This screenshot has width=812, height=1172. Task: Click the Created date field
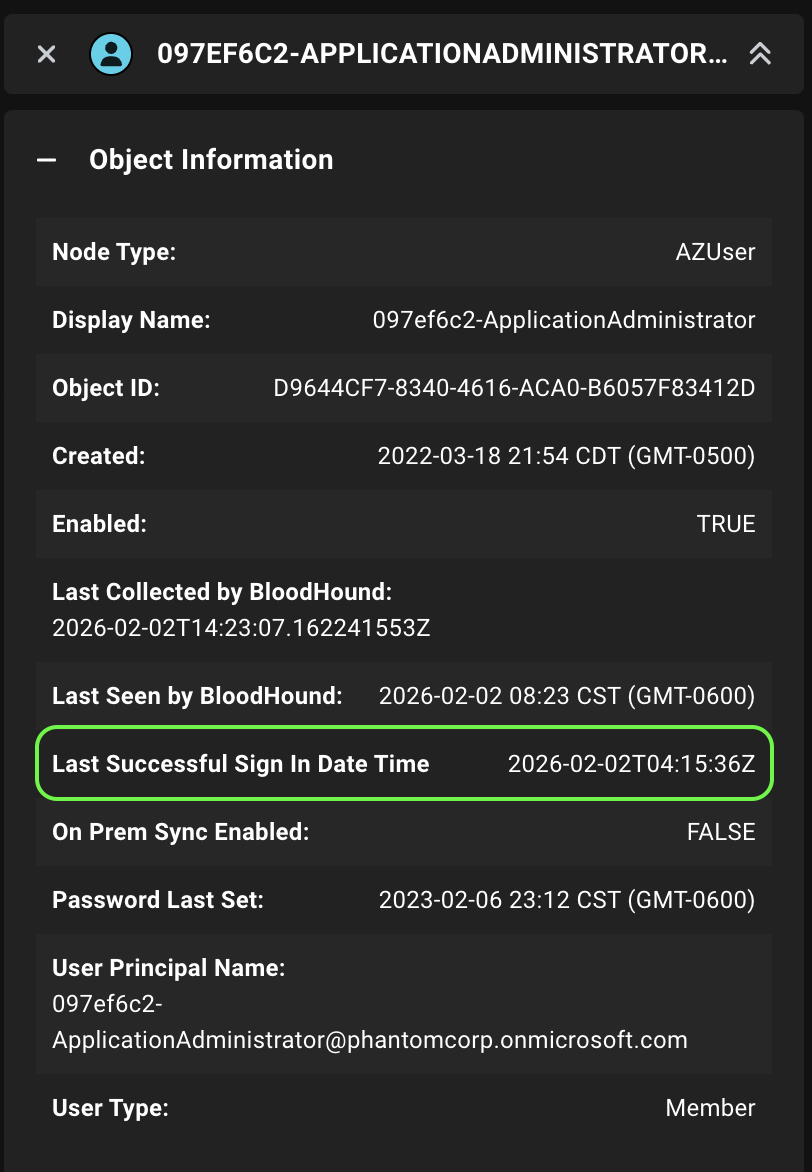567,455
